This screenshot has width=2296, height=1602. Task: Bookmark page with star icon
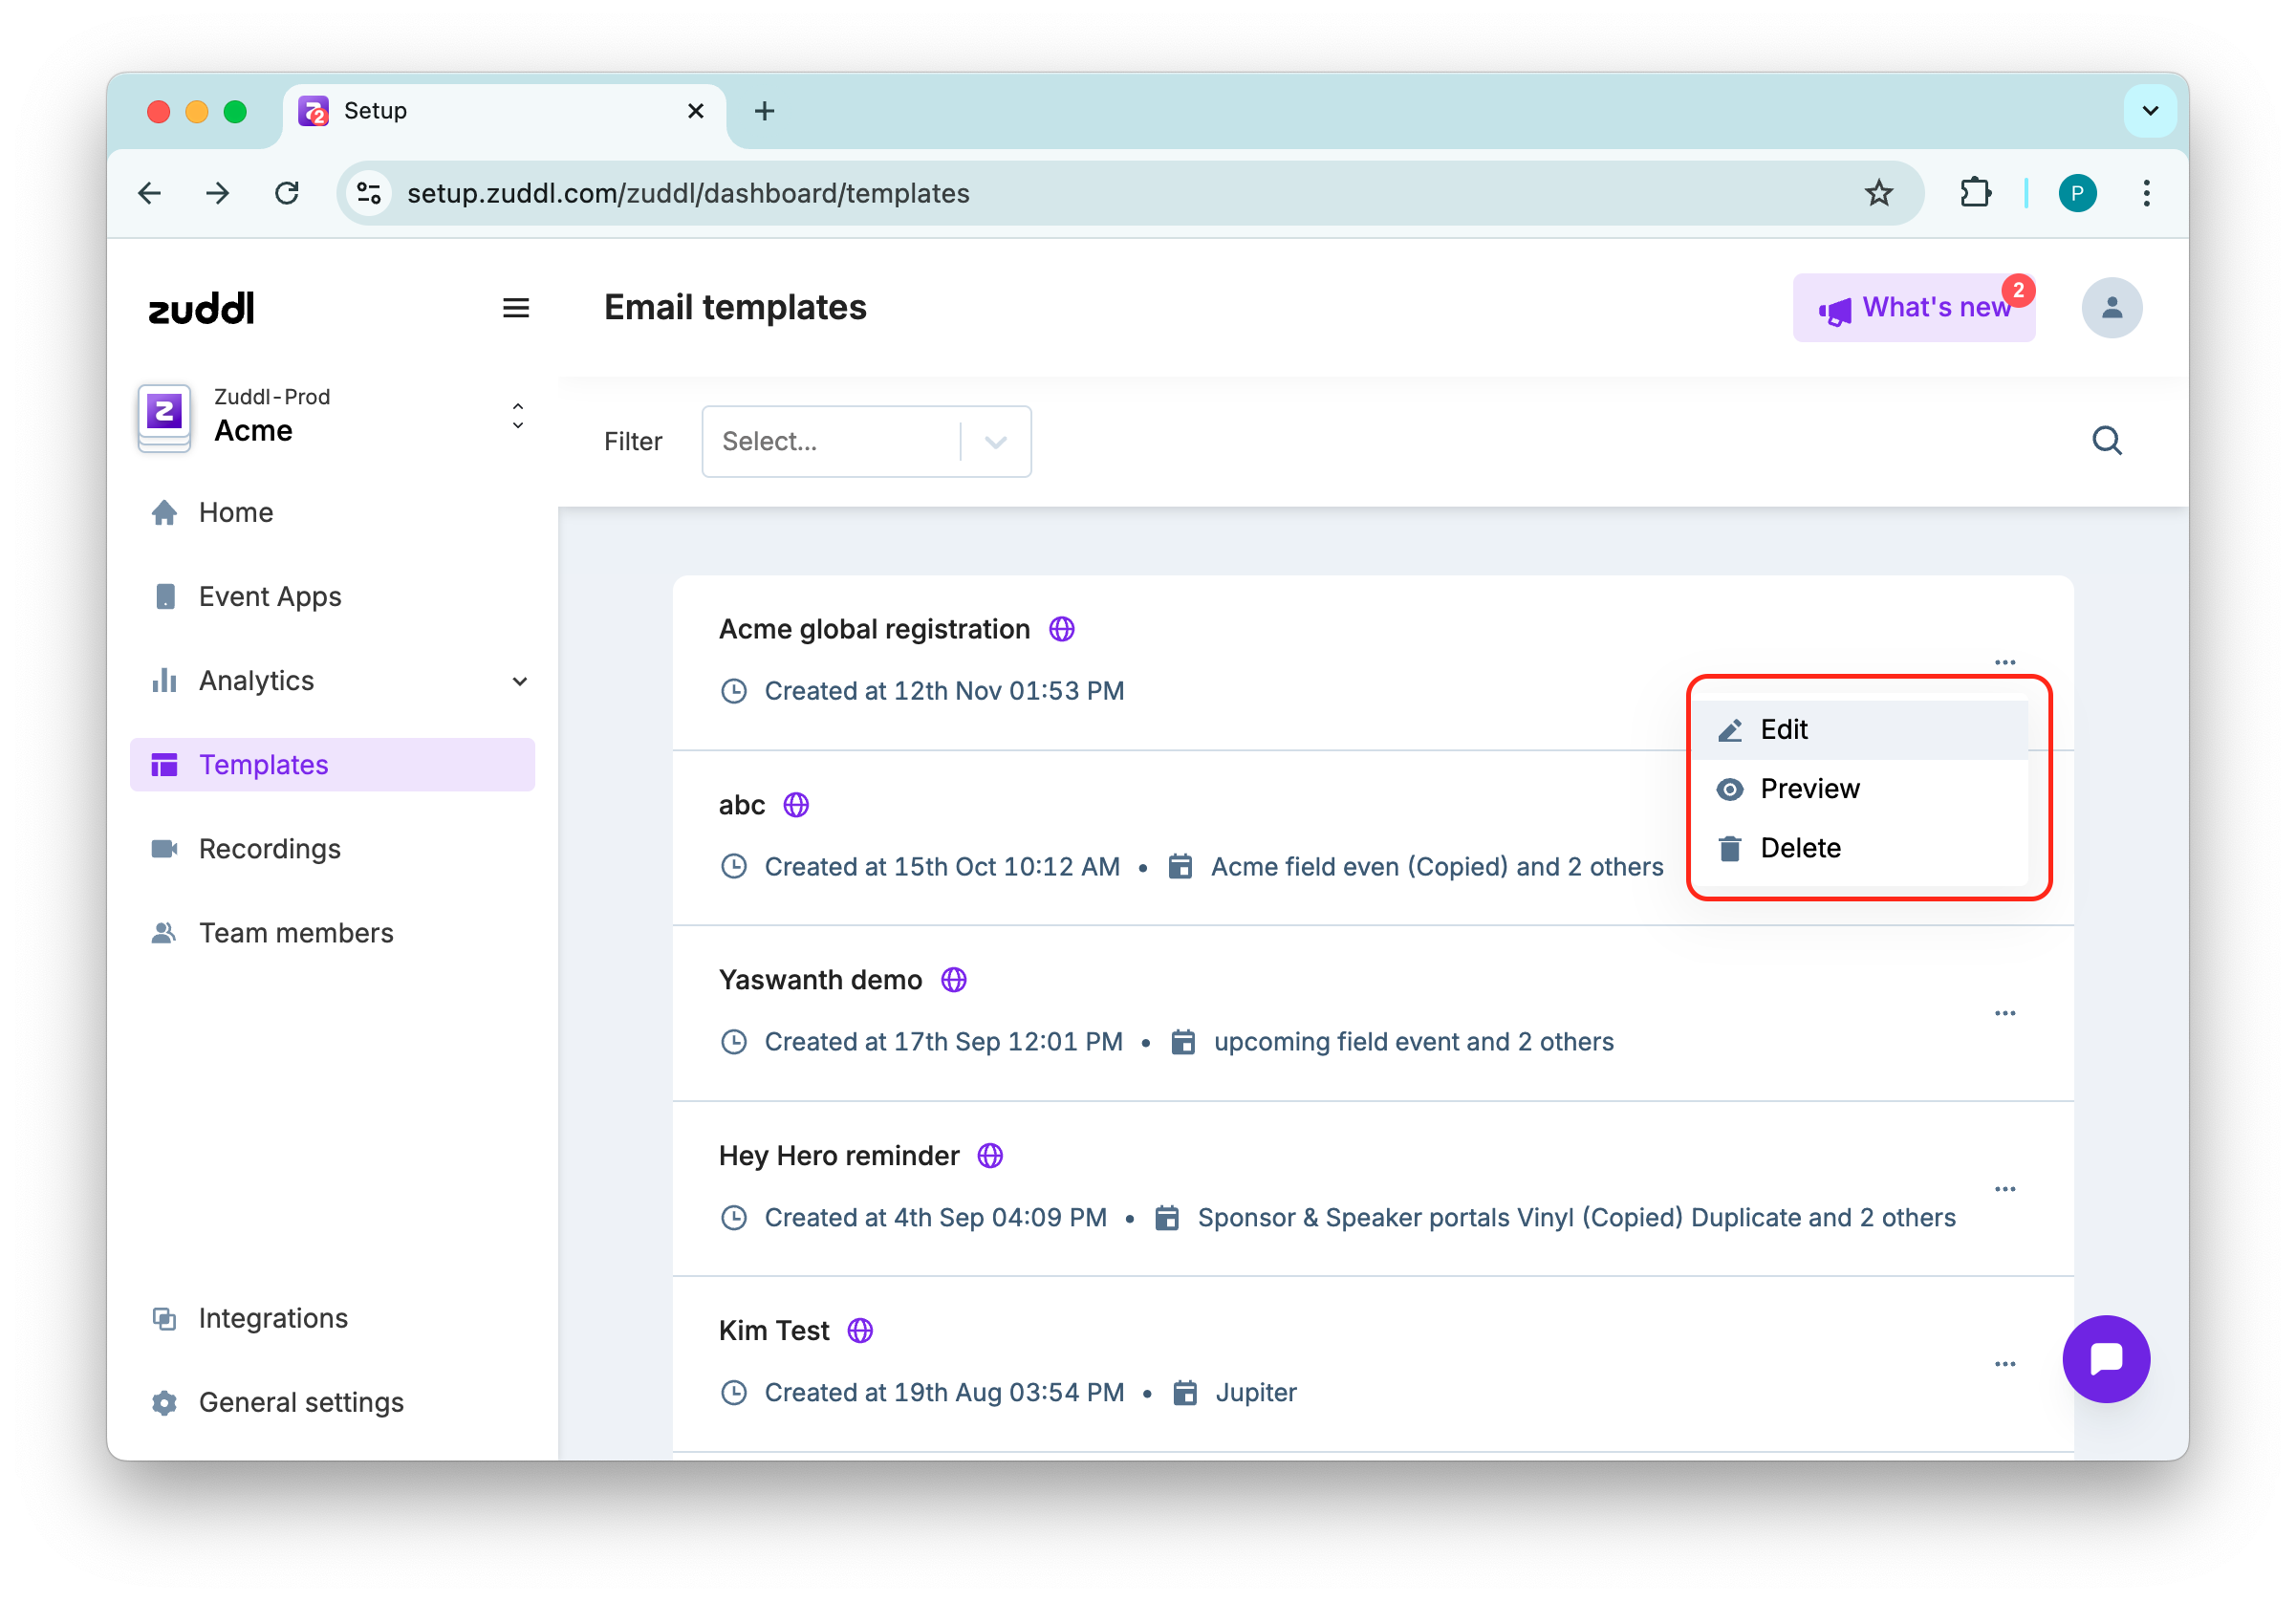1878,193
